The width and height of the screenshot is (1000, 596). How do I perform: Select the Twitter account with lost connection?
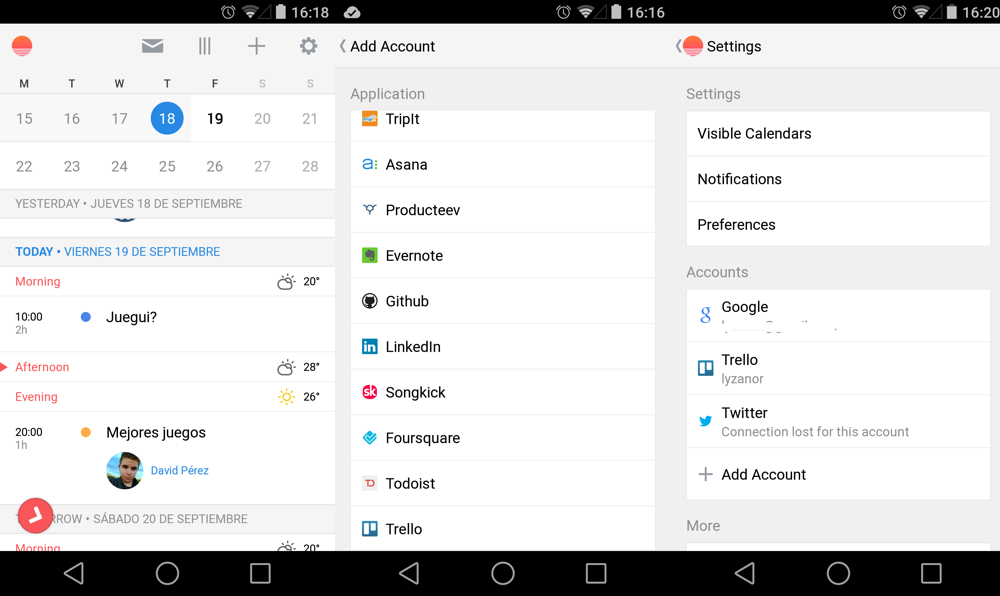tap(838, 421)
